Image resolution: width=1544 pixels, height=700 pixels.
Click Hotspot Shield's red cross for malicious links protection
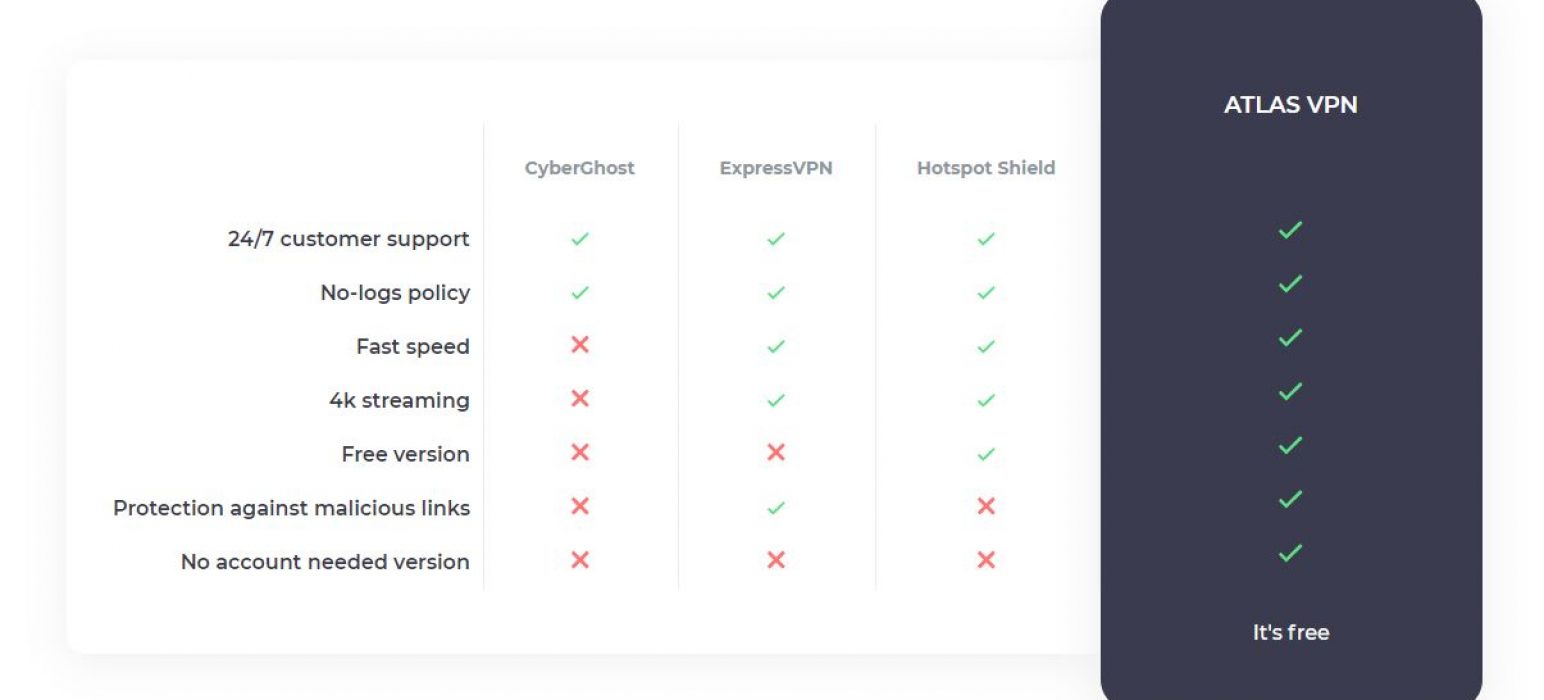(x=986, y=506)
